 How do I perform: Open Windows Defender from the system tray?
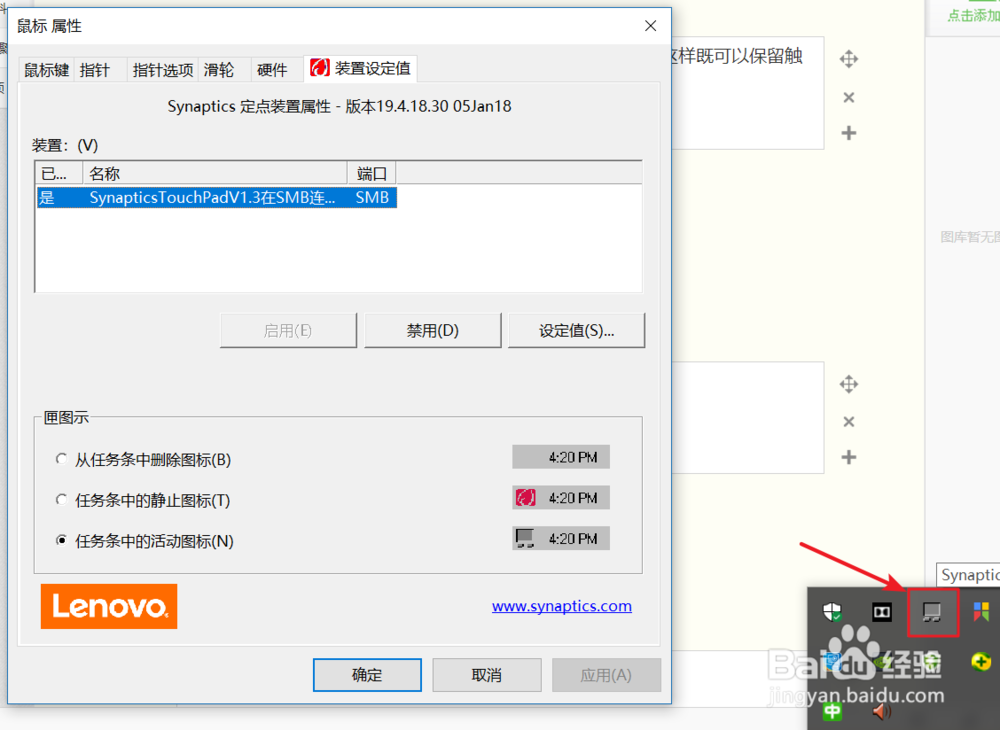pos(833,611)
